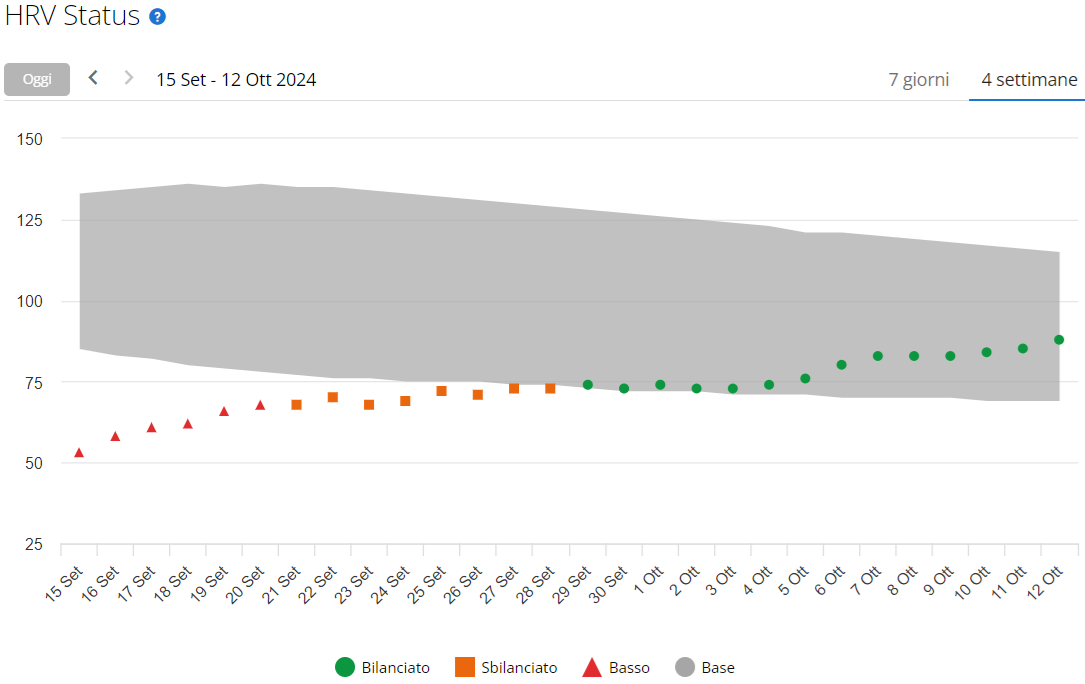Select the 20 Set red triangle data point
The width and height of the screenshot is (1085, 684).
pos(260,405)
